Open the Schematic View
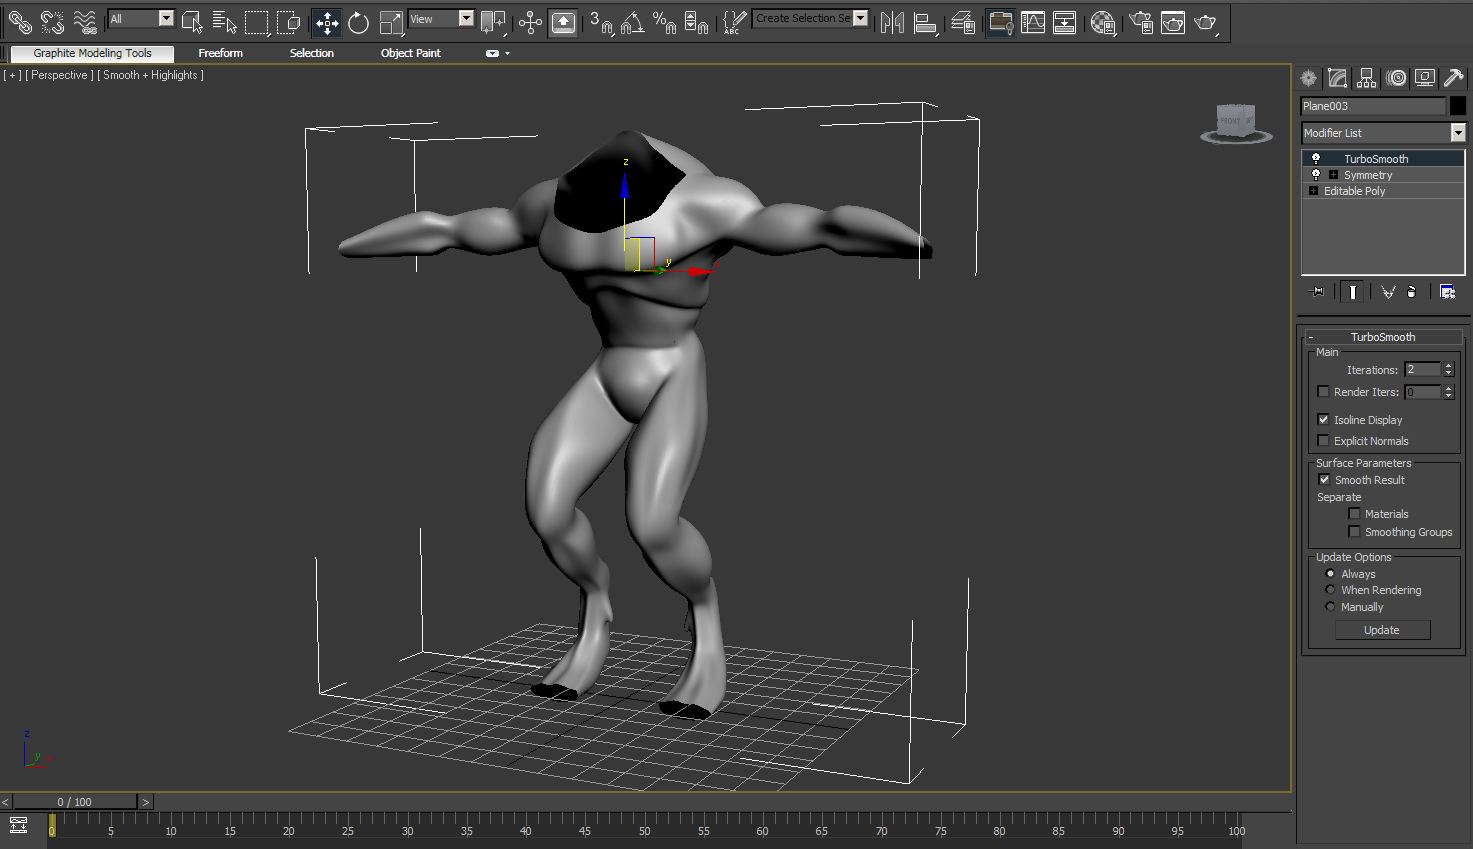The height and width of the screenshot is (849, 1473). tap(1065, 21)
